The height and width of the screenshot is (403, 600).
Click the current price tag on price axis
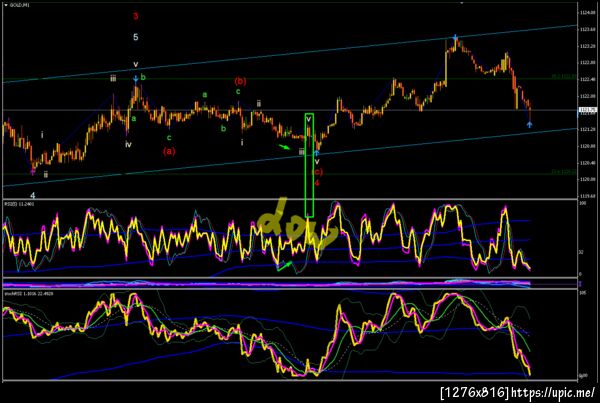588,110
